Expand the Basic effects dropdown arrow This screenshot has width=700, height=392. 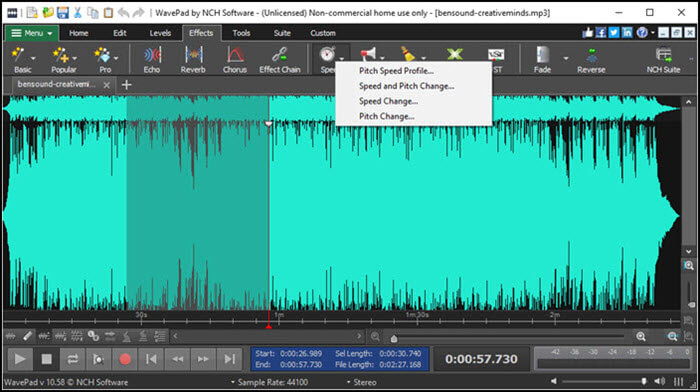click(33, 58)
